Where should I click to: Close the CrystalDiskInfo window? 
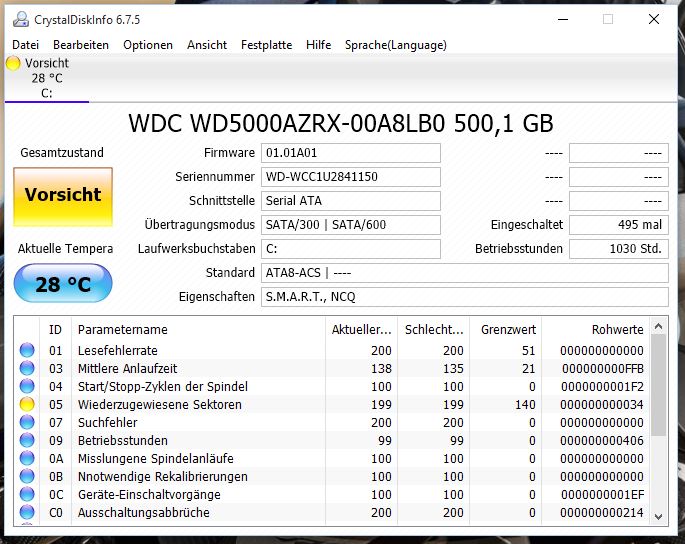654,19
